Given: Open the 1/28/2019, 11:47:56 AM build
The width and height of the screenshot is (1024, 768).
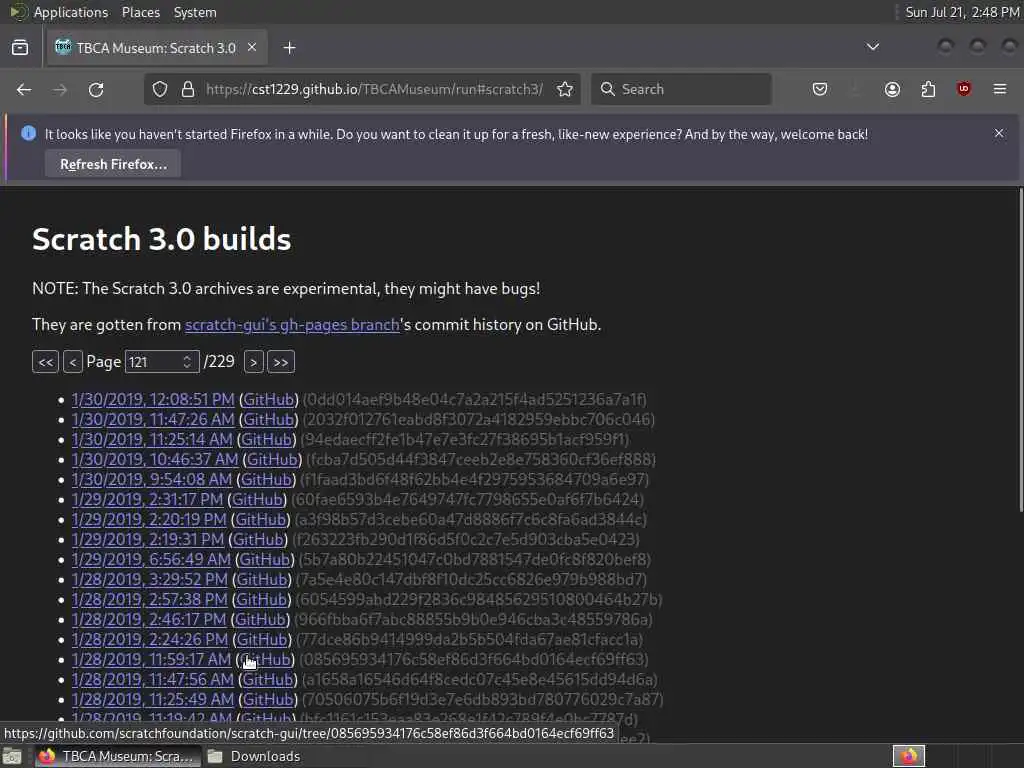Looking at the screenshot, I should point(153,679).
